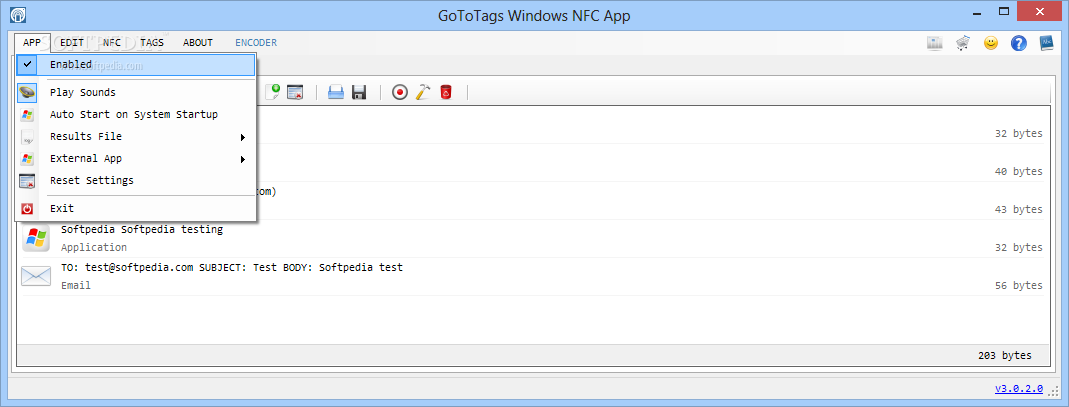The width and height of the screenshot is (1069, 407).
Task: Select the 'Softpedia Softpedia testing' record text
Action: 142,230
